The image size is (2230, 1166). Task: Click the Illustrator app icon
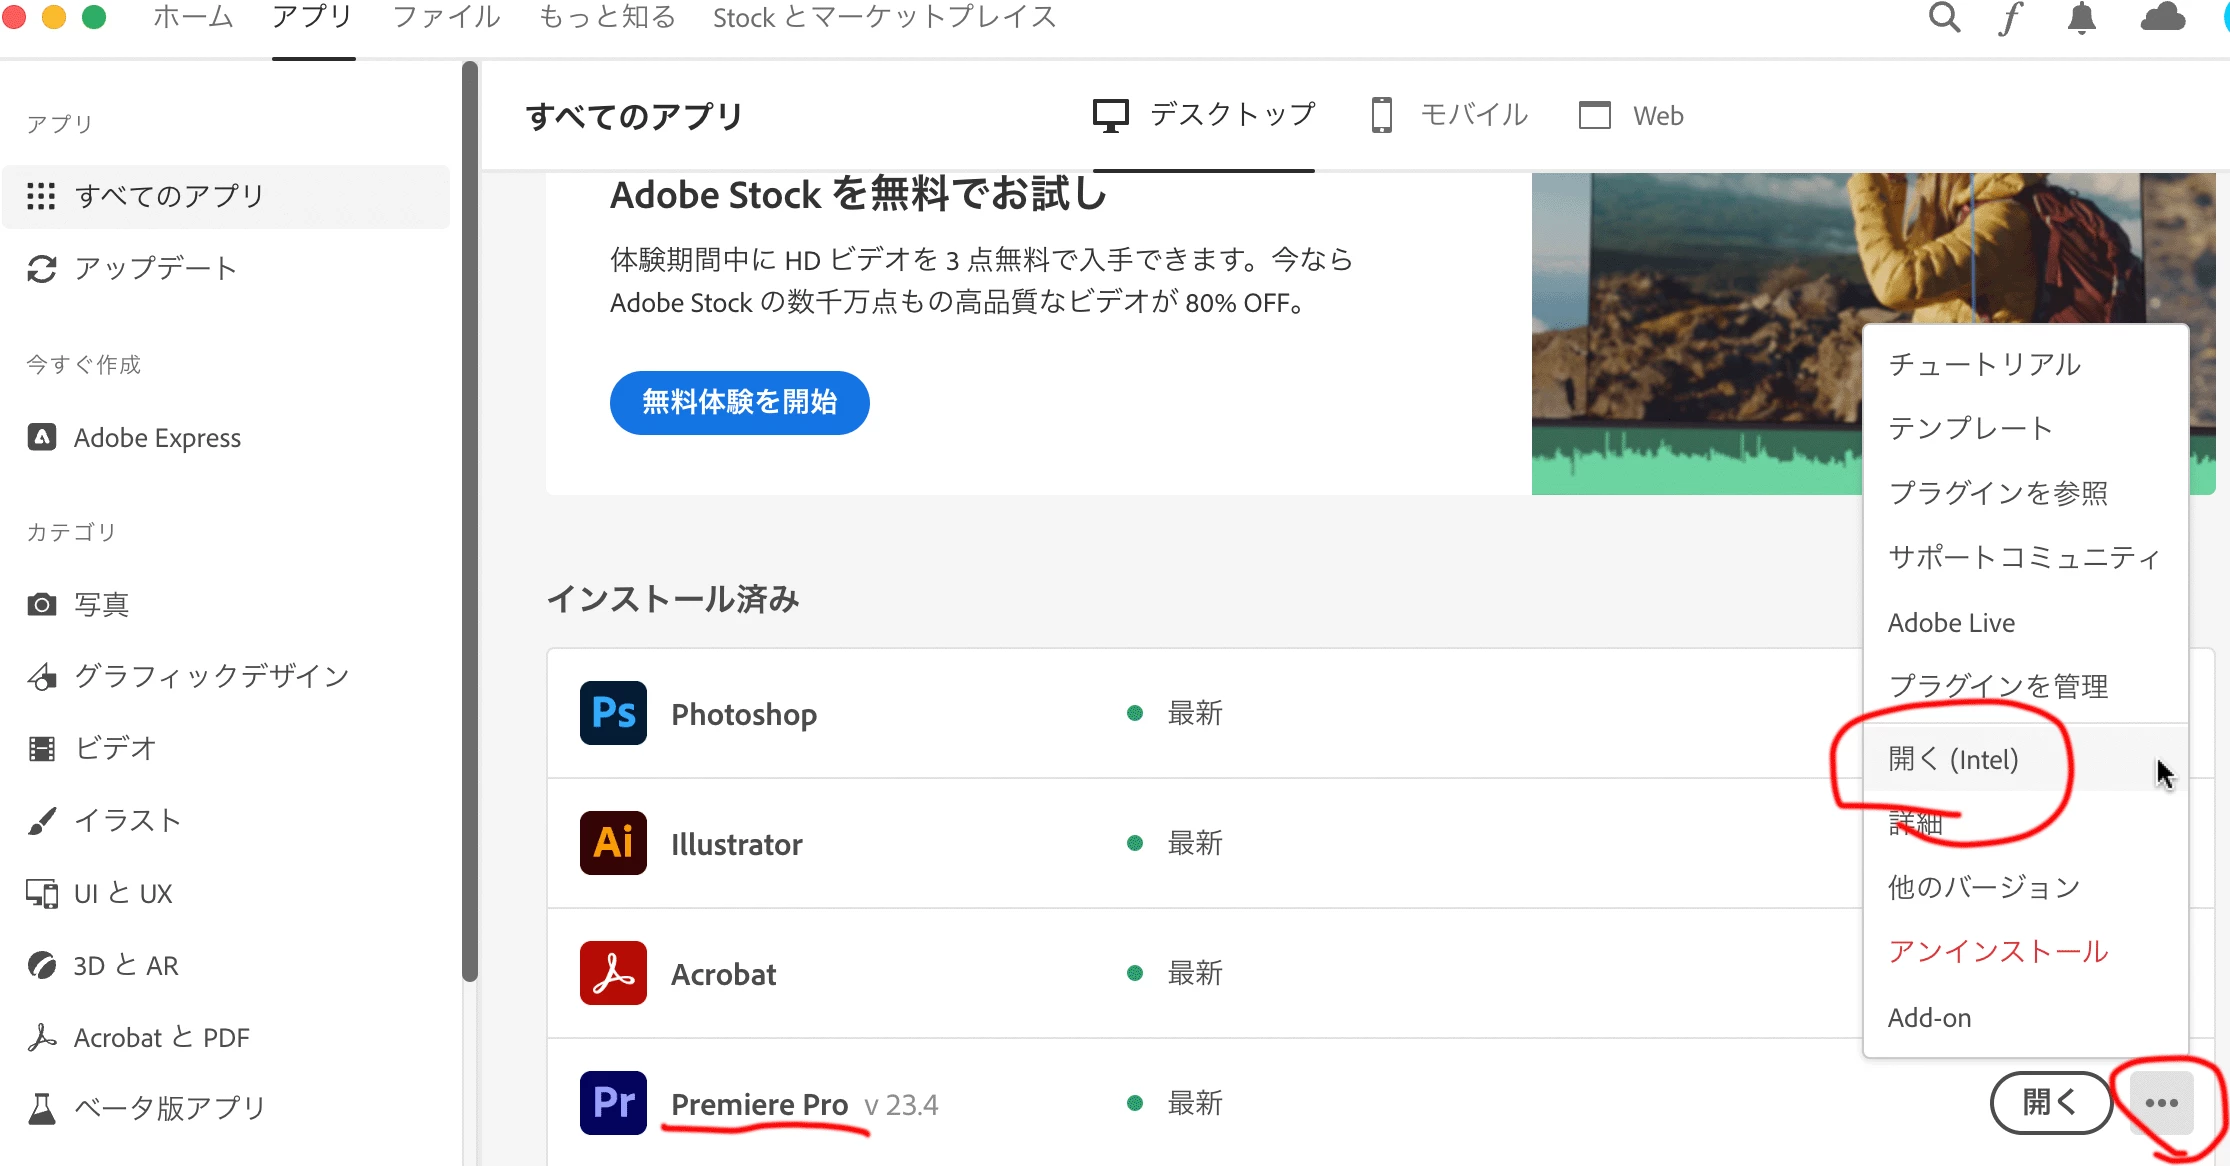tap(613, 843)
